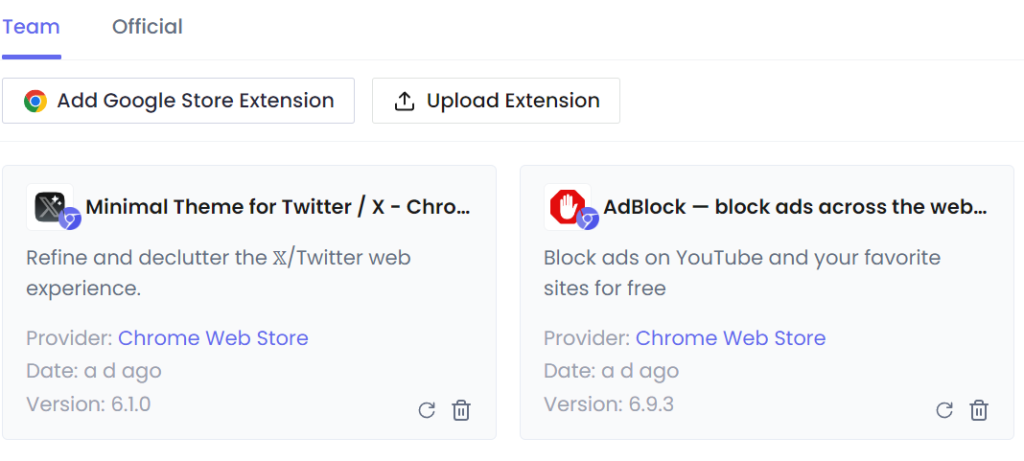
Task: Click the Minimal Theme extension icon
Action: tap(50, 206)
